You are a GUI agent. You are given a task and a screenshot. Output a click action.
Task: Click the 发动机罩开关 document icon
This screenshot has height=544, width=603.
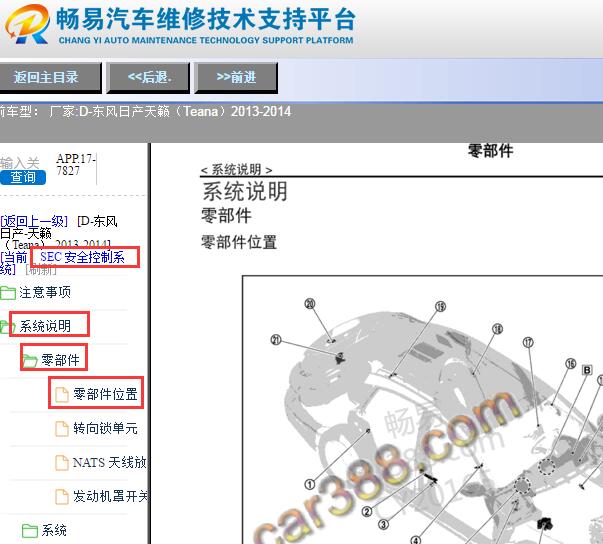pos(62,496)
